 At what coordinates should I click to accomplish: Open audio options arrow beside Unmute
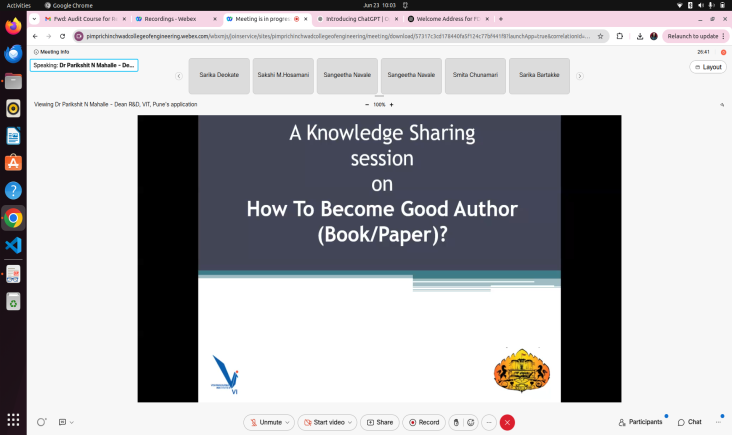click(288, 422)
